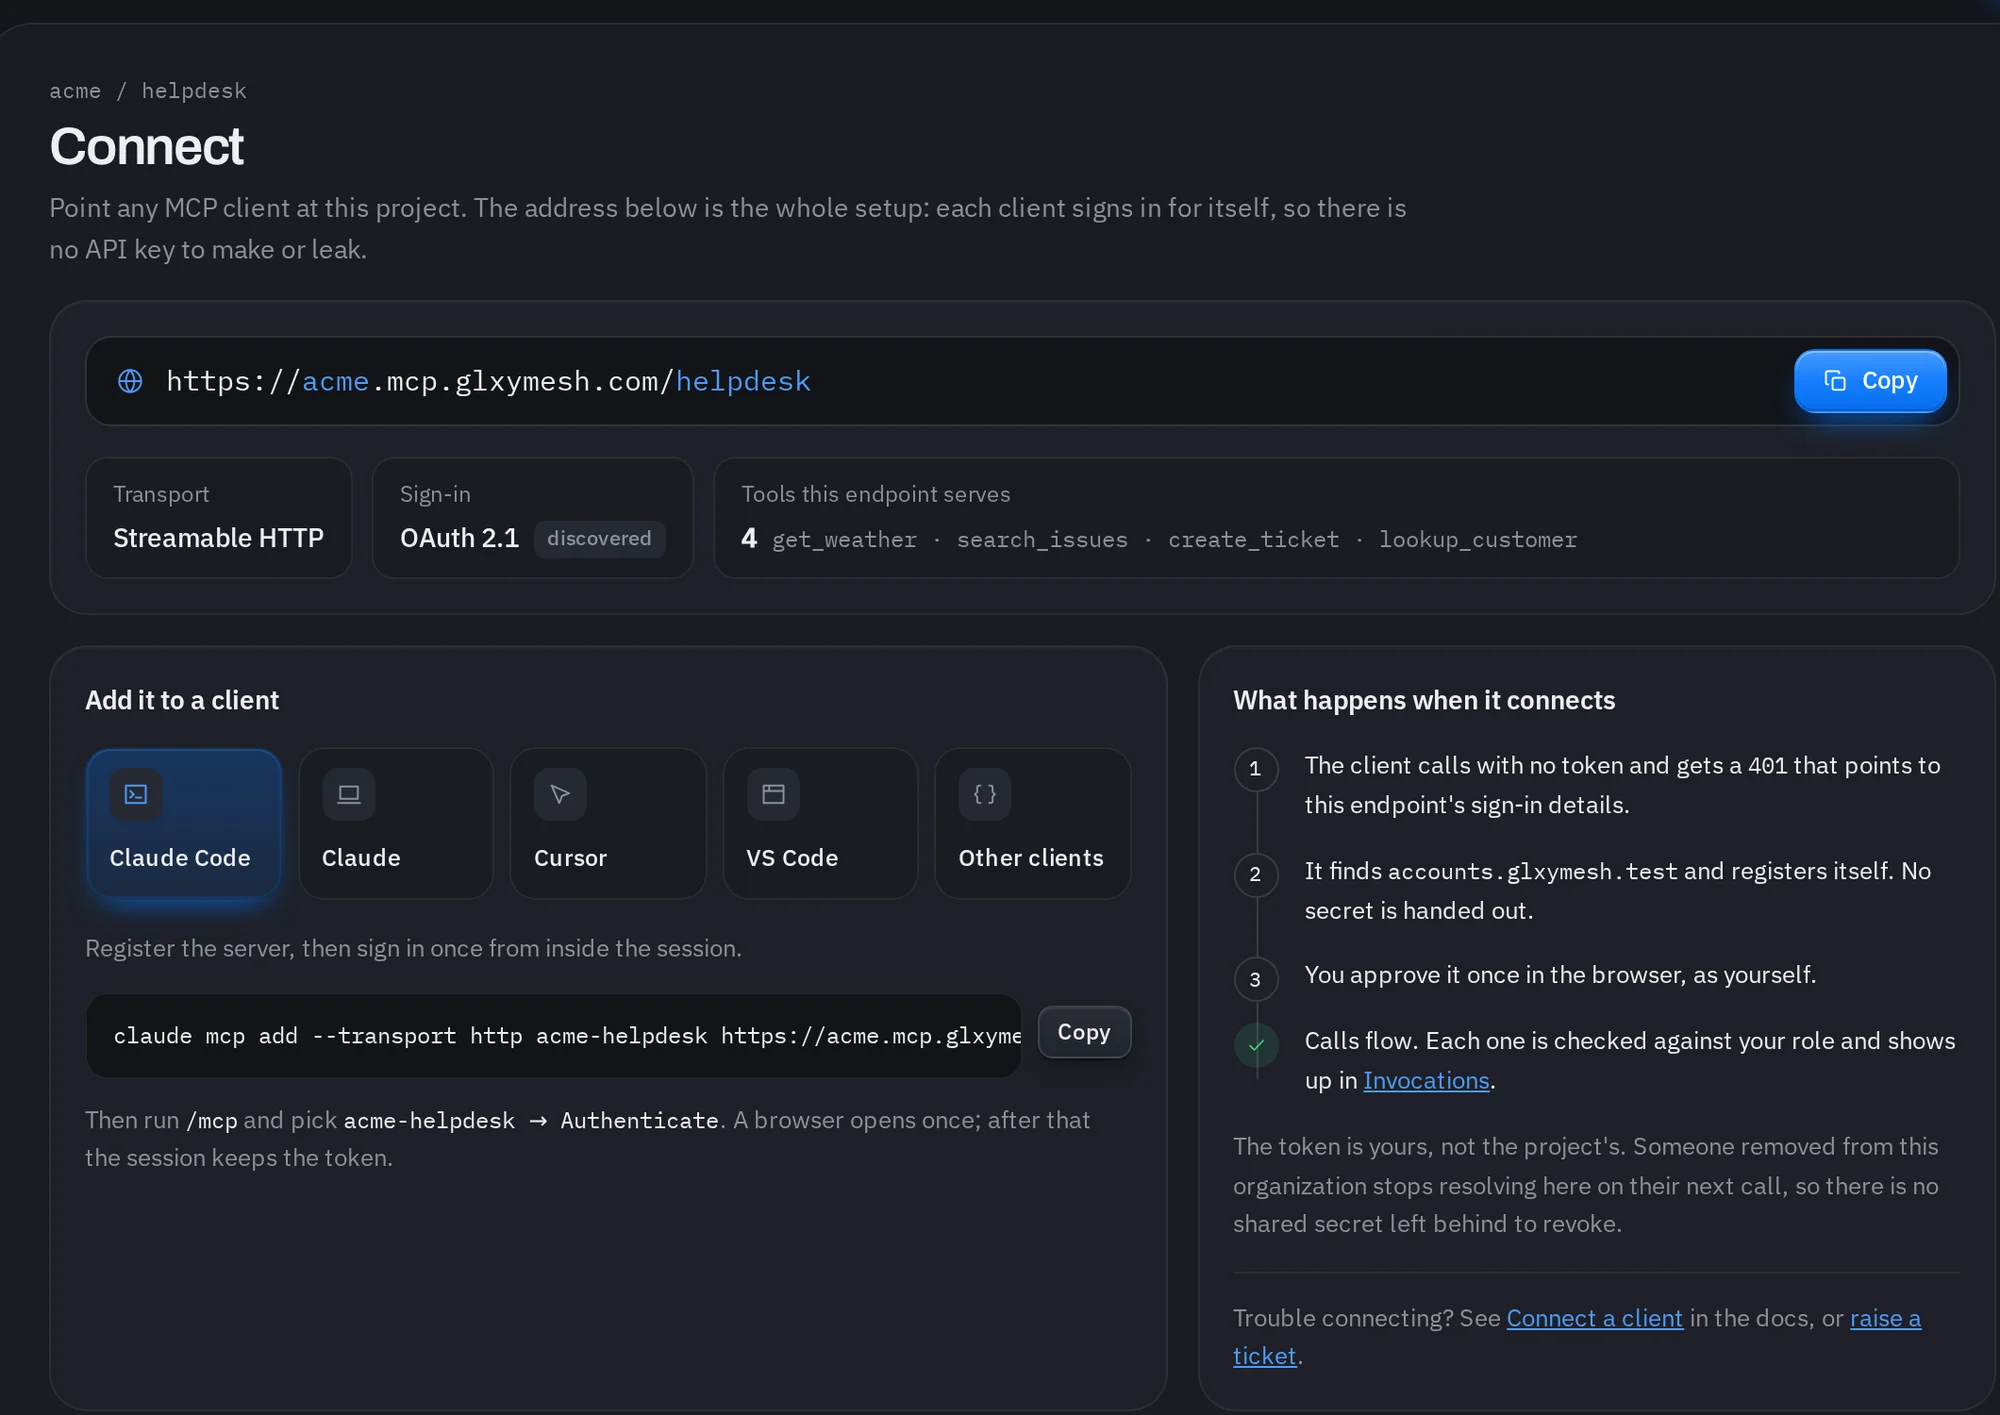Open the Connect a client docs link
Screen dimensions: 2000x1415
1594,1318
